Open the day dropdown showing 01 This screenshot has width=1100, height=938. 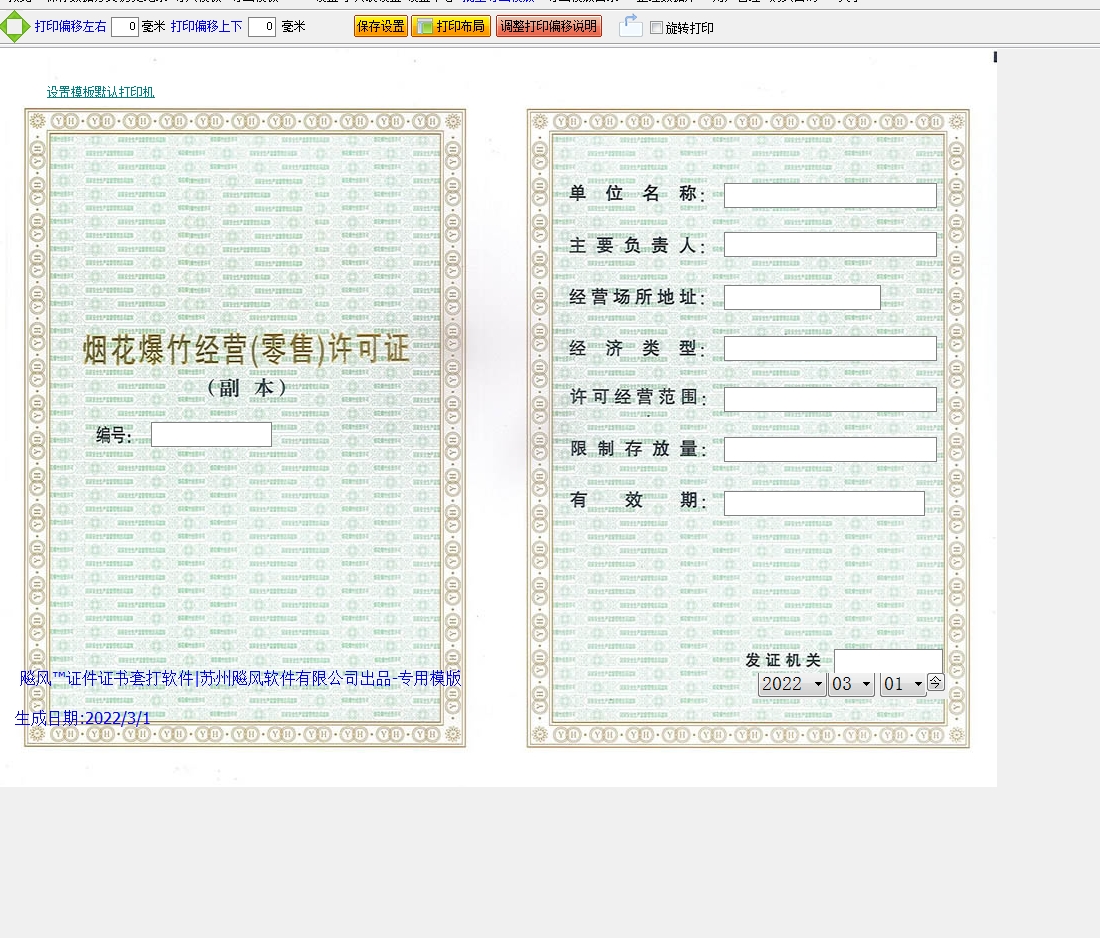[x=903, y=684]
